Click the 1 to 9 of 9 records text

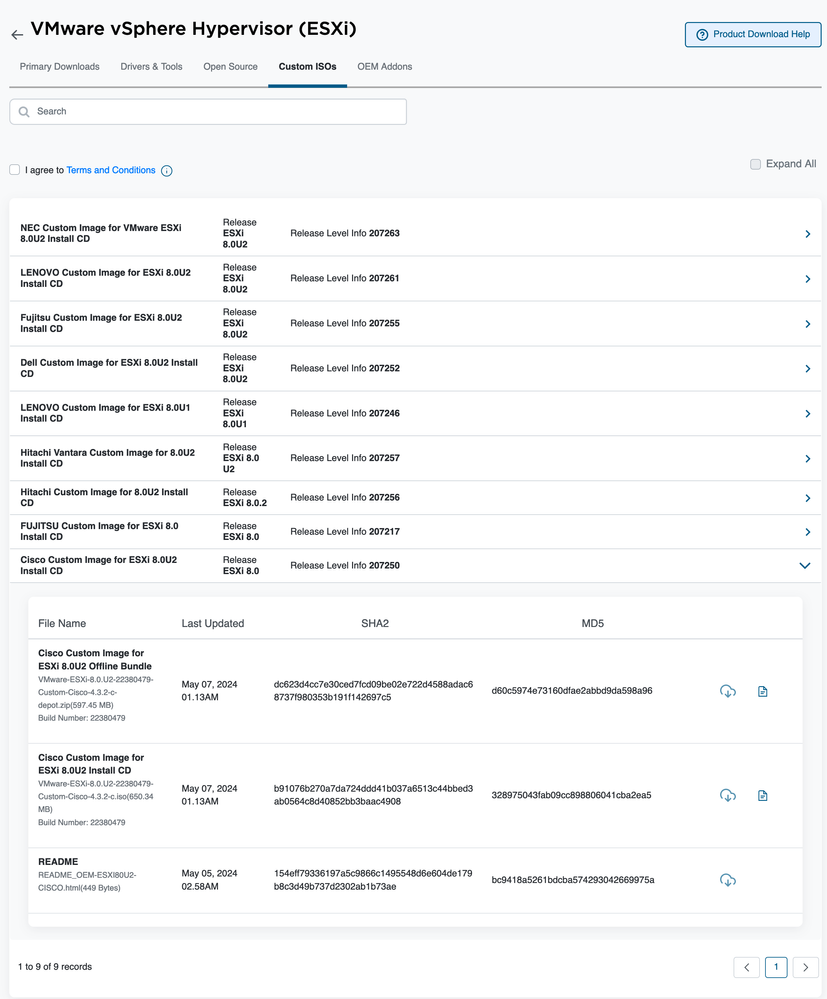(x=55, y=967)
